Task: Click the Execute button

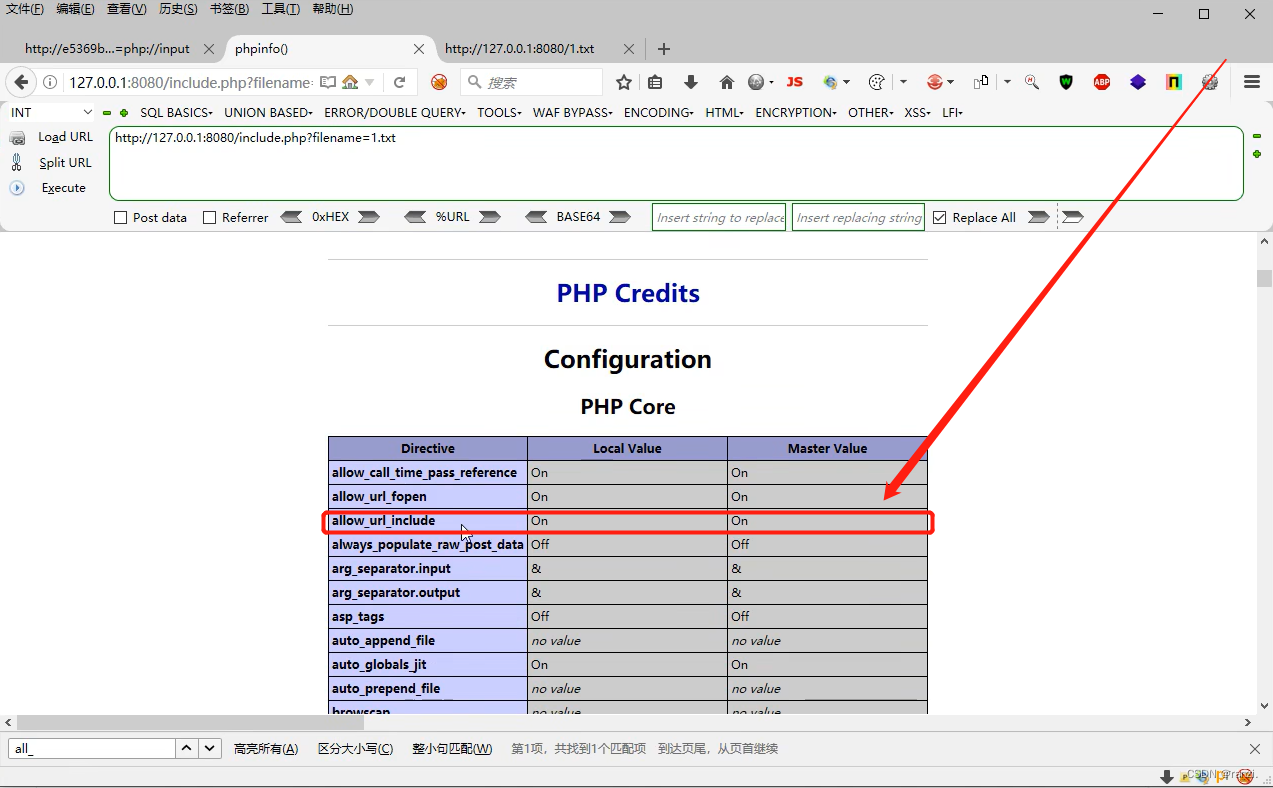Action: (x=63, y=188)
